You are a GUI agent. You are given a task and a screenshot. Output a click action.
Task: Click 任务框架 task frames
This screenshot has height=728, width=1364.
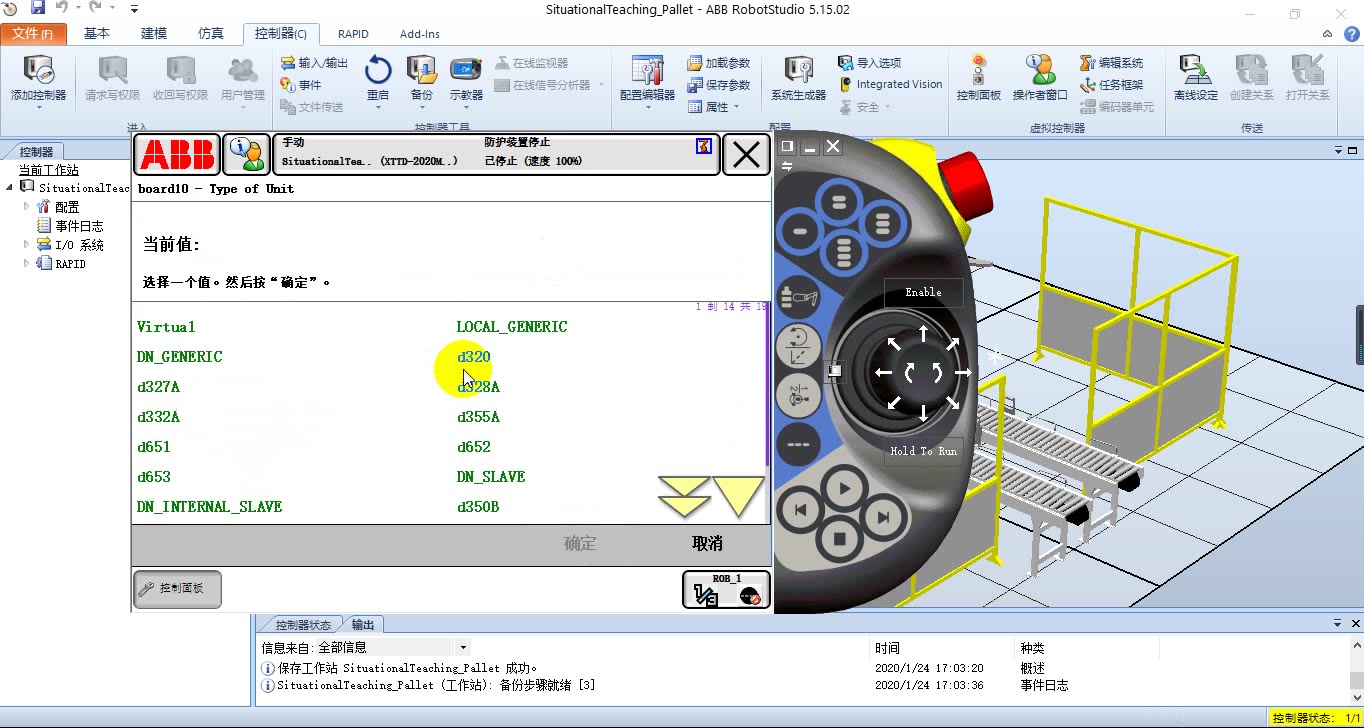tap(1112, 85)
